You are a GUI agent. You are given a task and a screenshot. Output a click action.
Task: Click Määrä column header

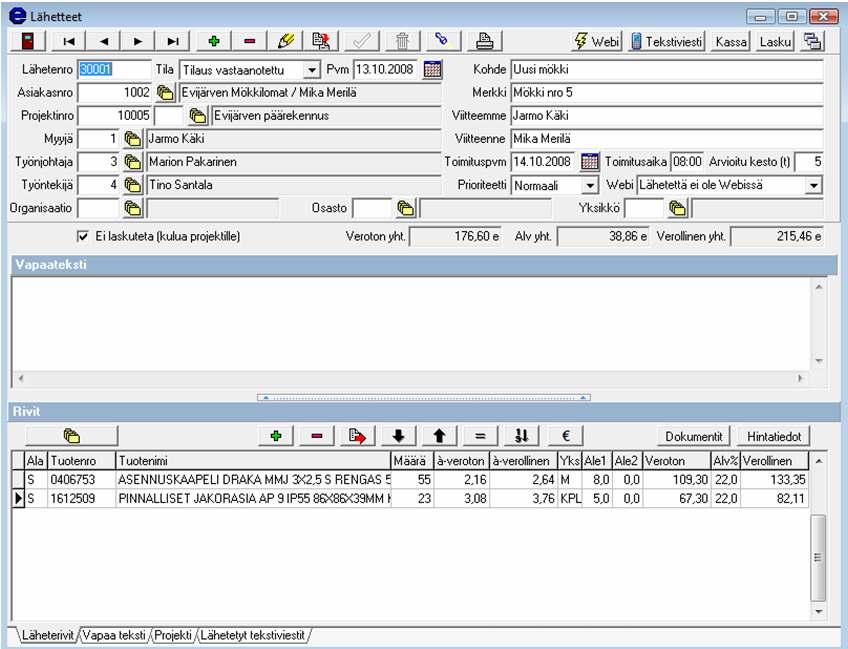click(x=412, y=461)
